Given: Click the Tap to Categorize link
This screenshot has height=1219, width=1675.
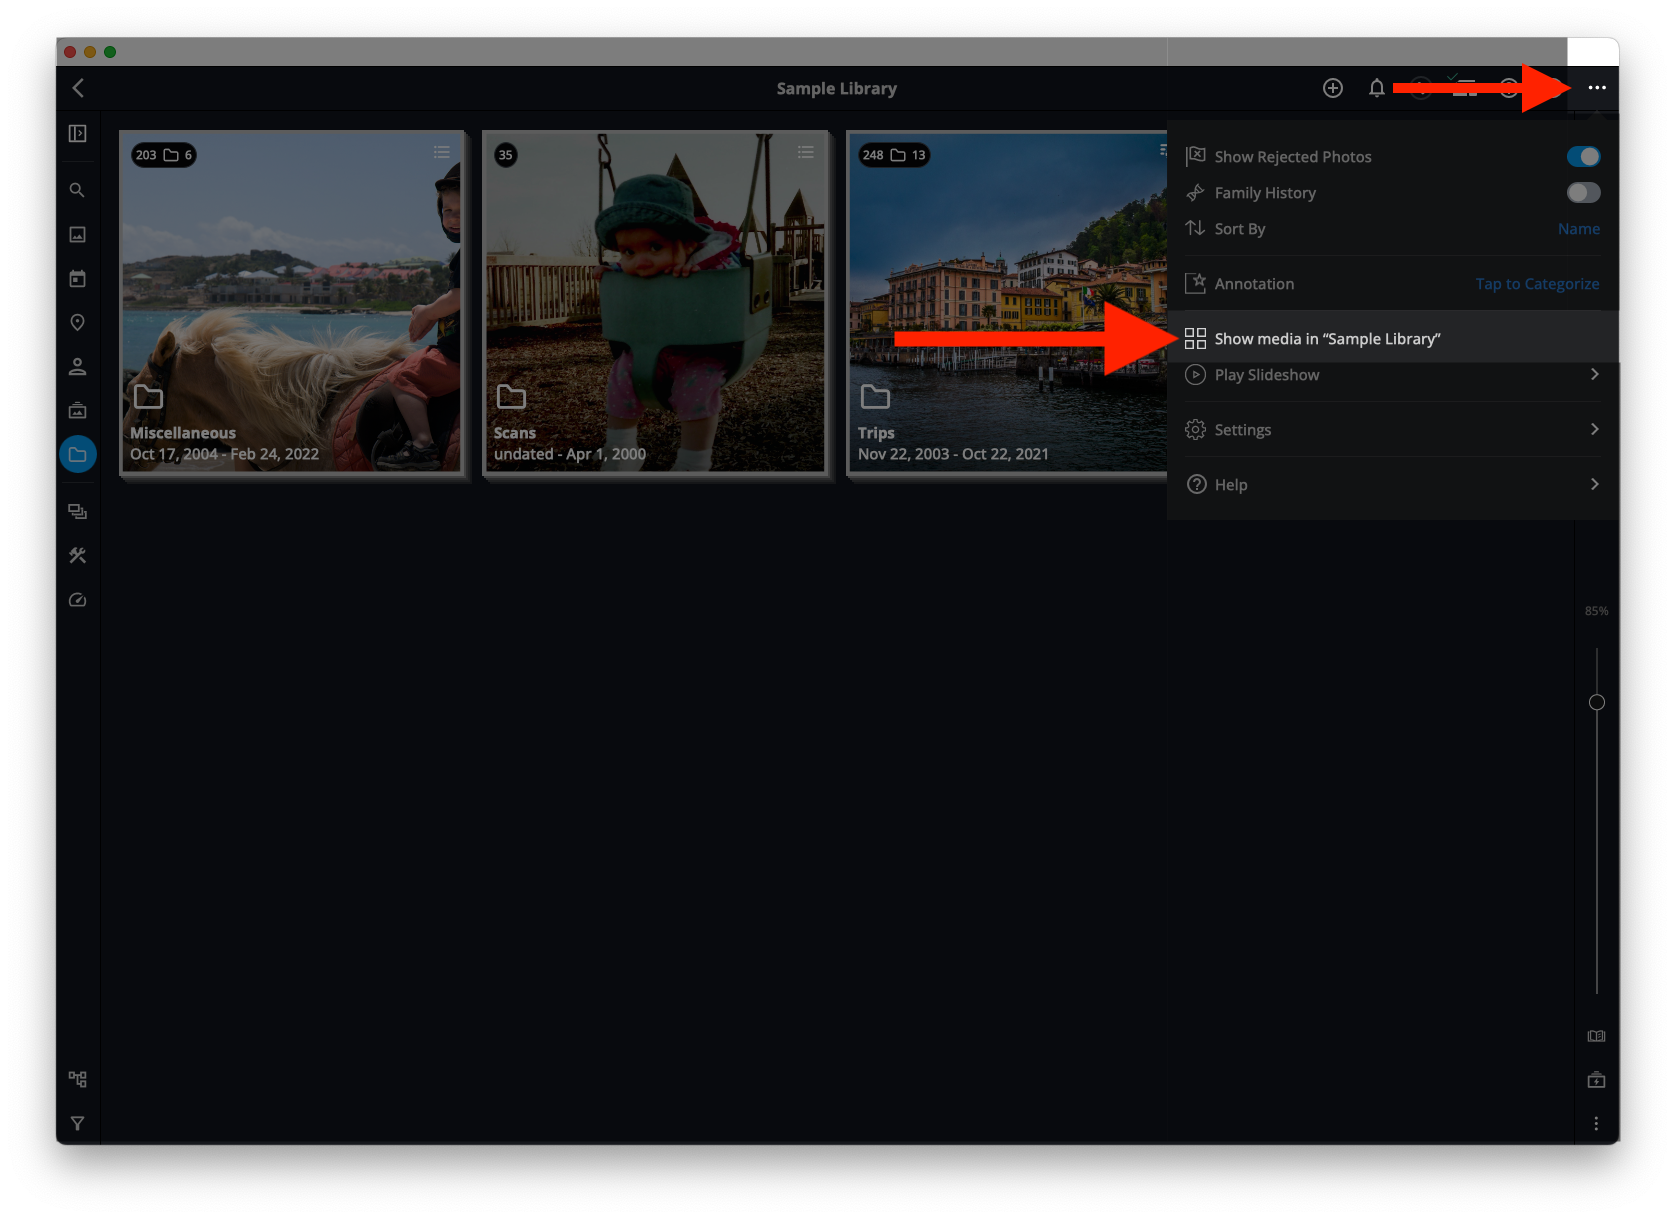Looking at the screenshot, I should (x=1537, y=284).
